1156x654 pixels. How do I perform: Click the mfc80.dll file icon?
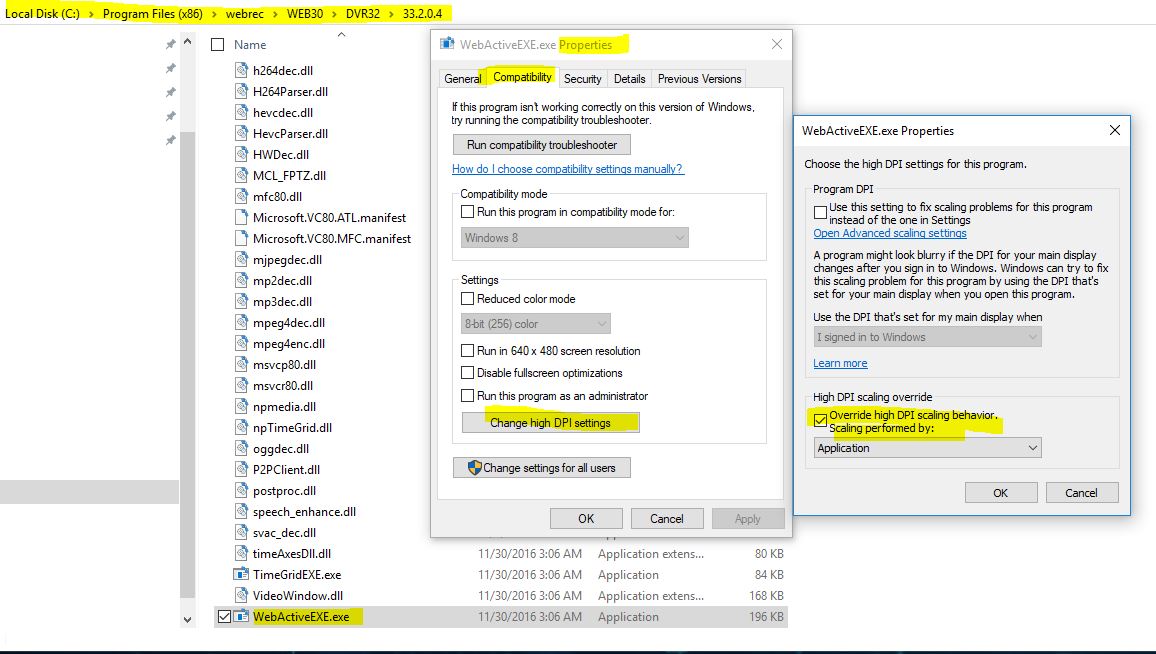(241, 196)
